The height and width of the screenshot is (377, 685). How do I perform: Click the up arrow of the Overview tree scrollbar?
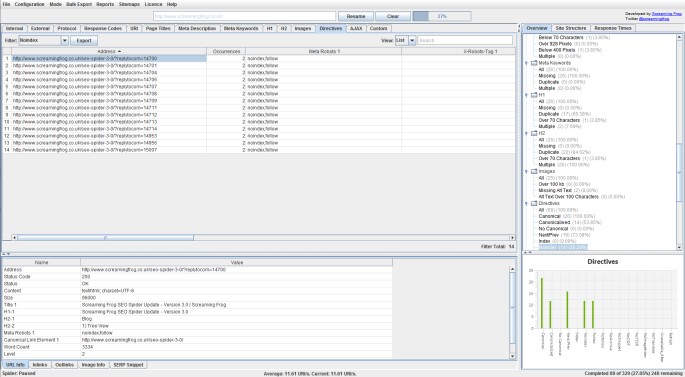pyautogui.click(x=679, y=37)
